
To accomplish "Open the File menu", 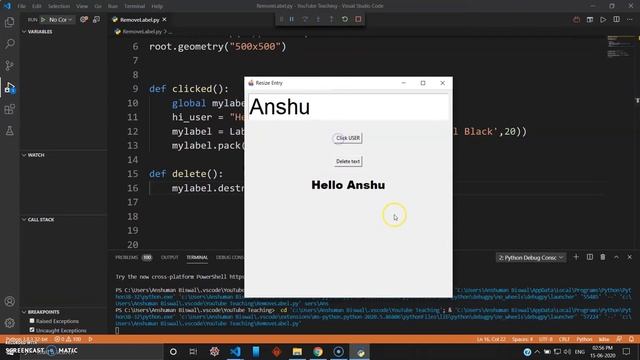I will coord(22,6).
